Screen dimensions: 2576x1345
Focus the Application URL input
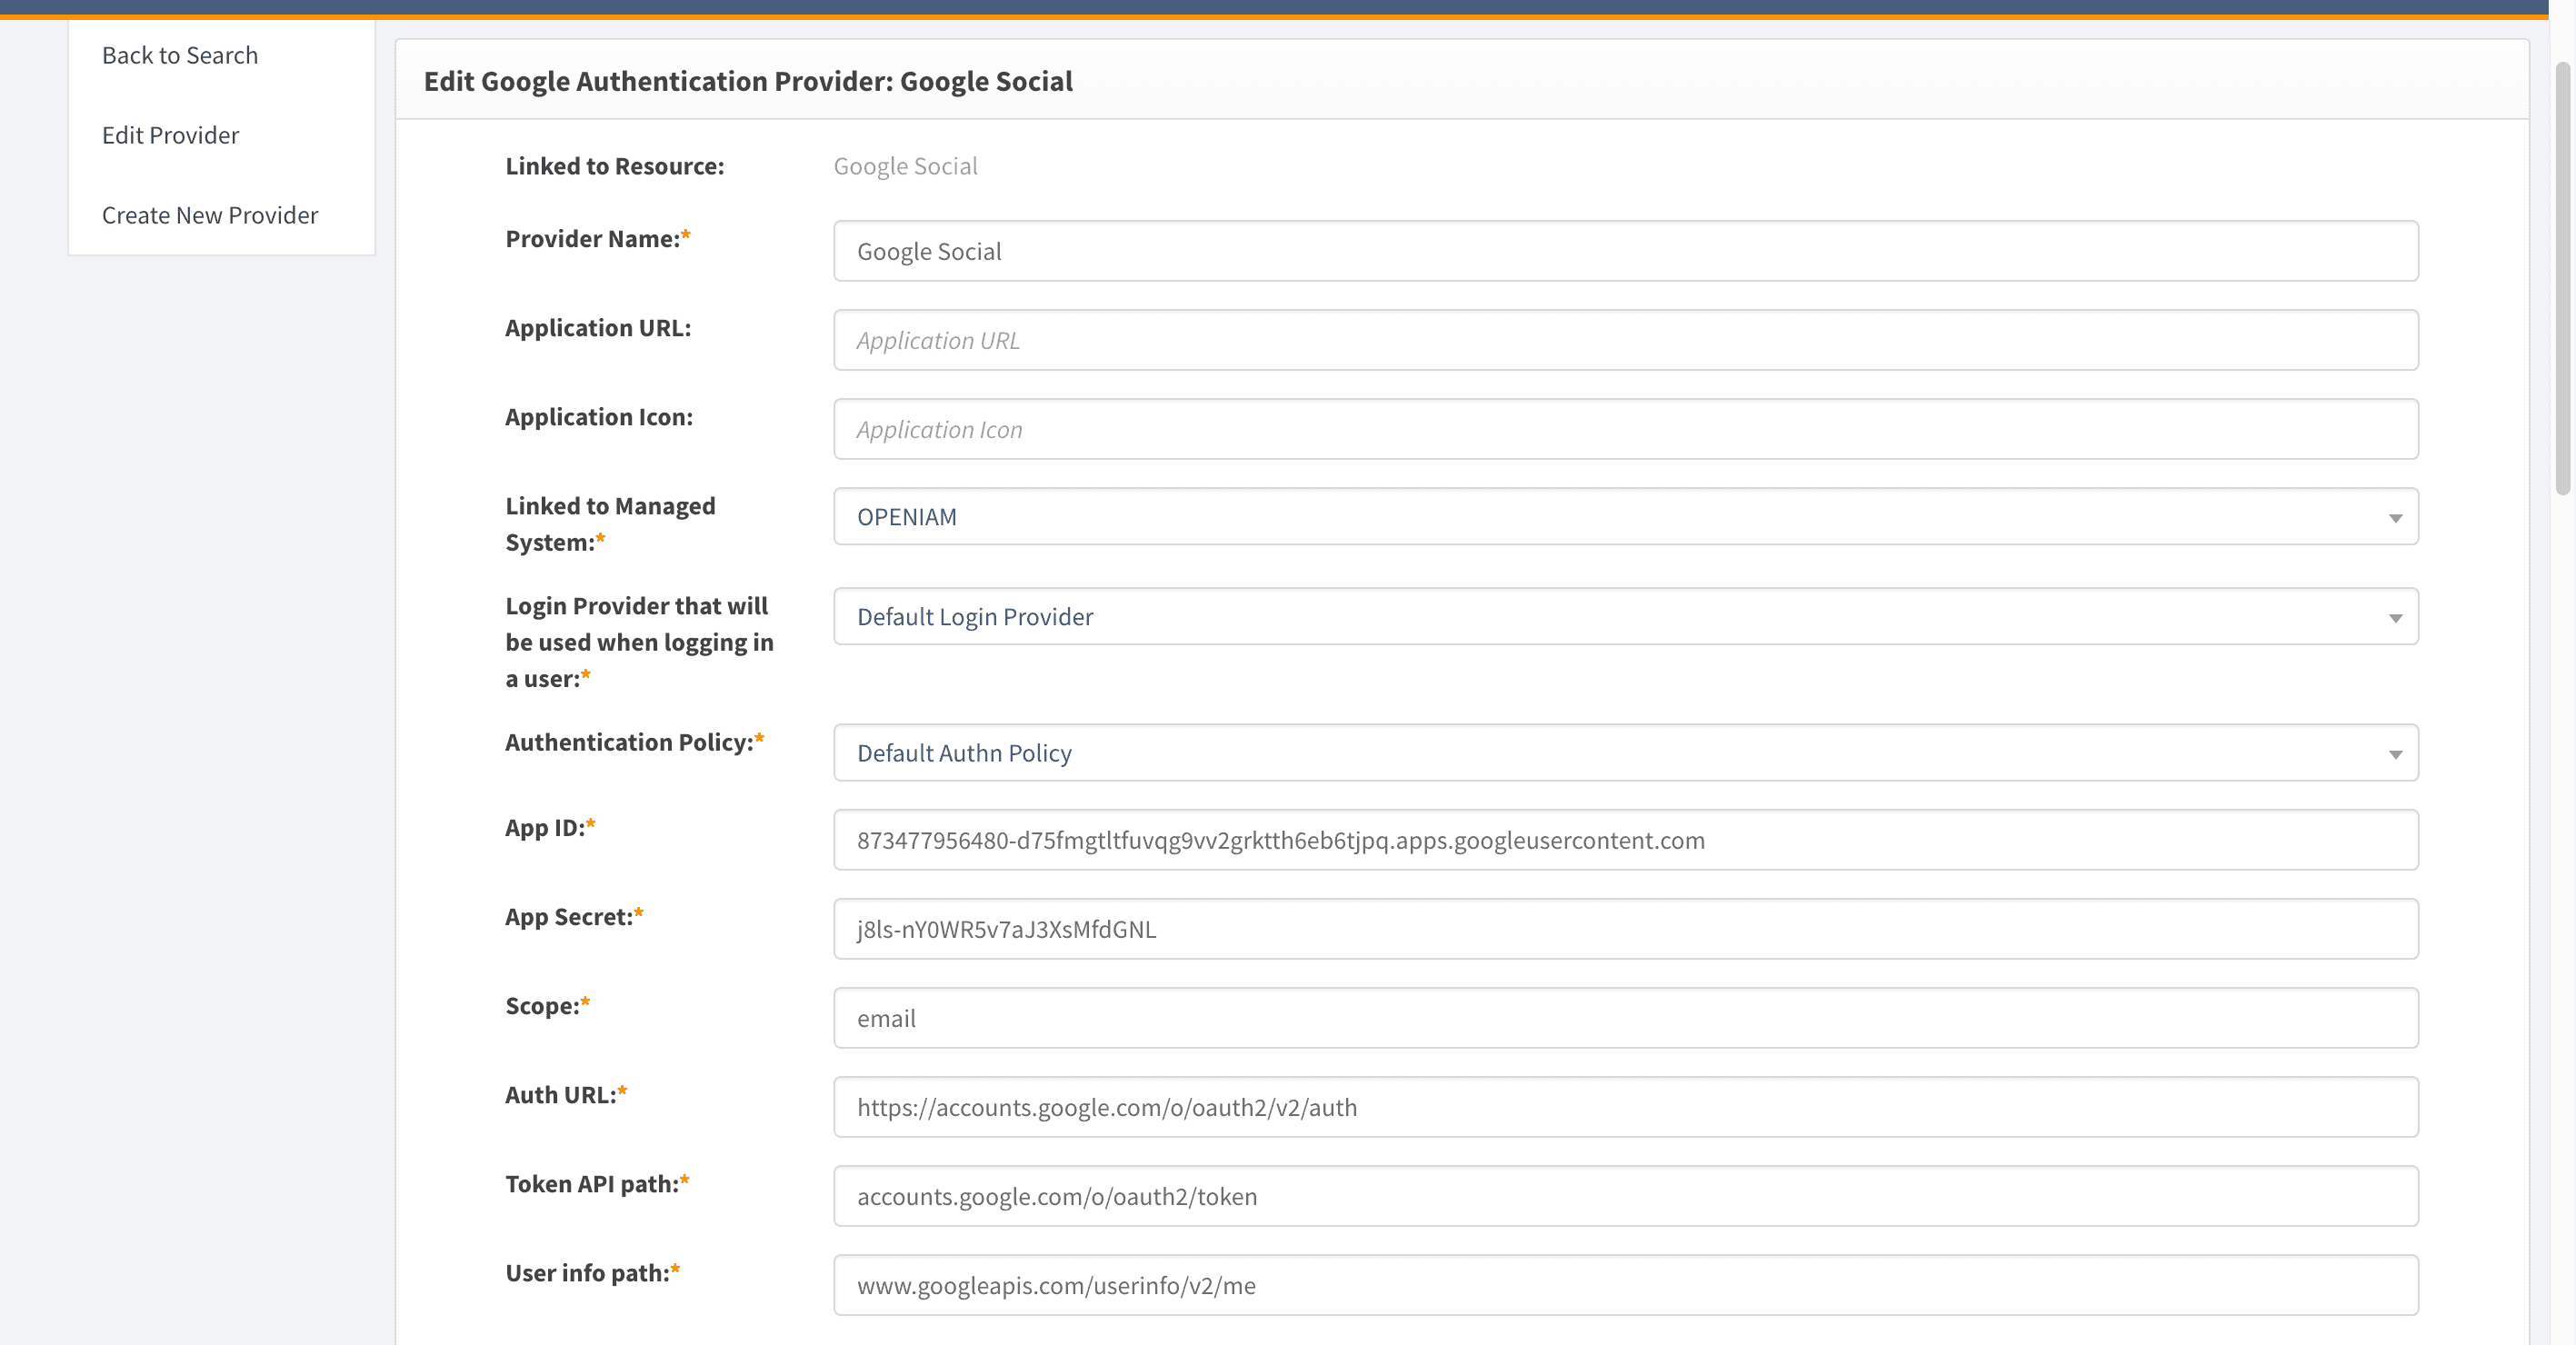tap(1624, 340)
